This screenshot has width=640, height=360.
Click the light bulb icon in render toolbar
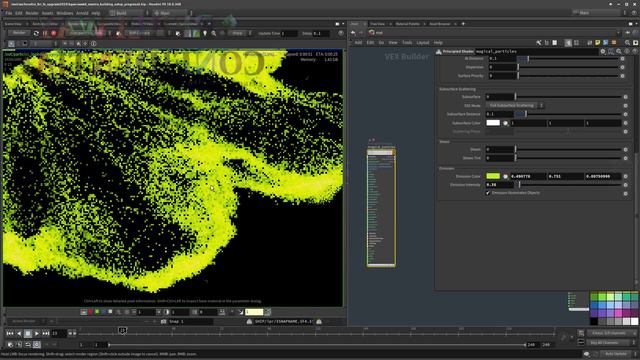click(205, 33)
